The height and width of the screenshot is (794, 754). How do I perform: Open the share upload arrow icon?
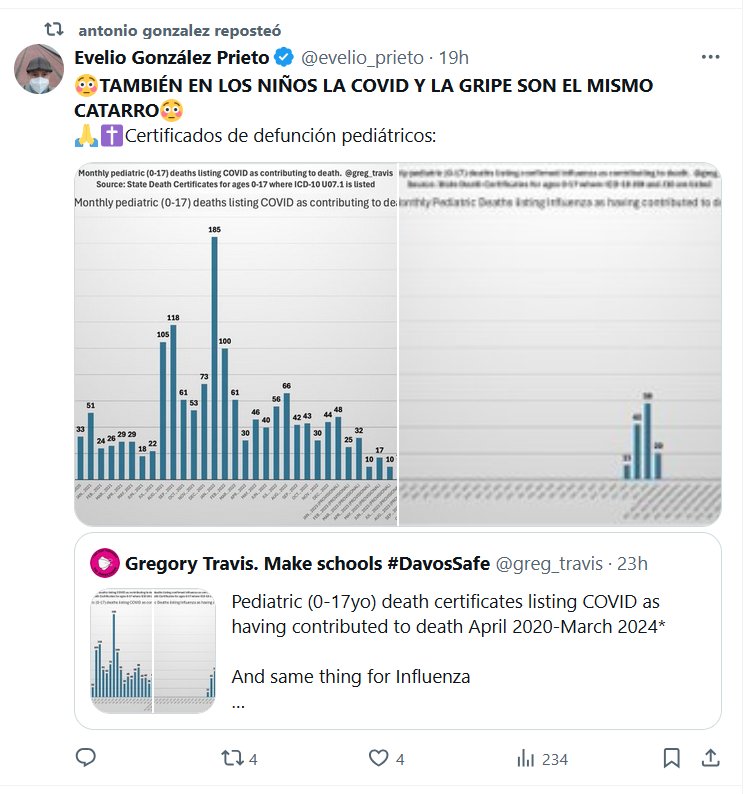[710, 758]
